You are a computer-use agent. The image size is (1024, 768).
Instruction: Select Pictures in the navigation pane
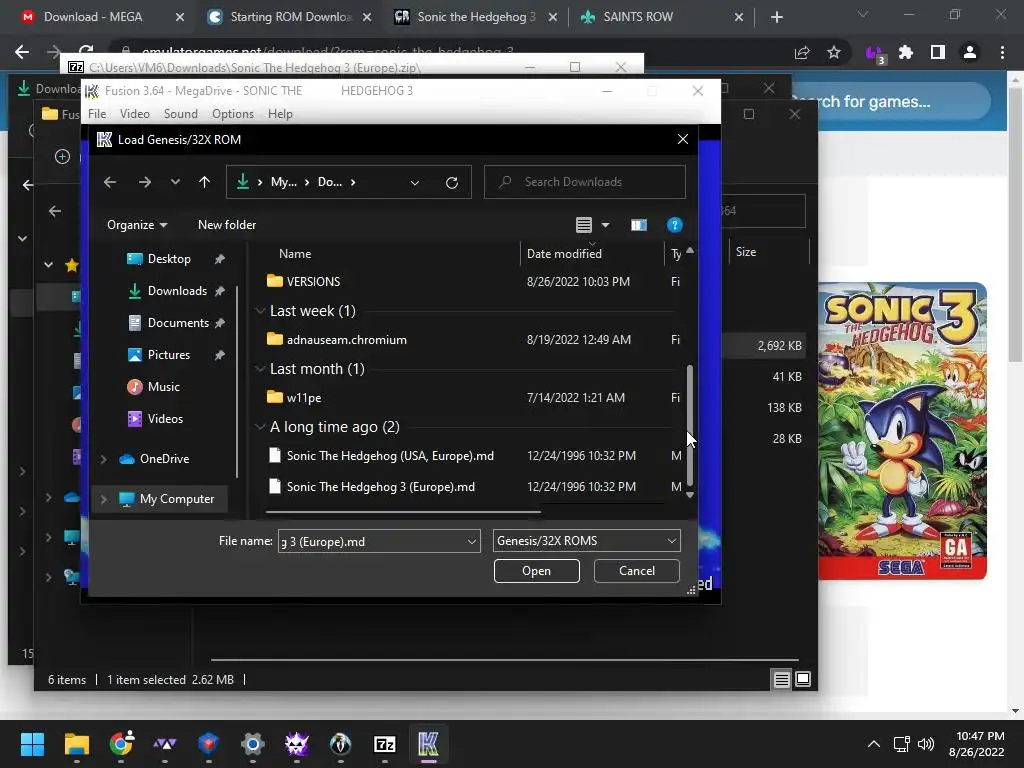point(168,355)
